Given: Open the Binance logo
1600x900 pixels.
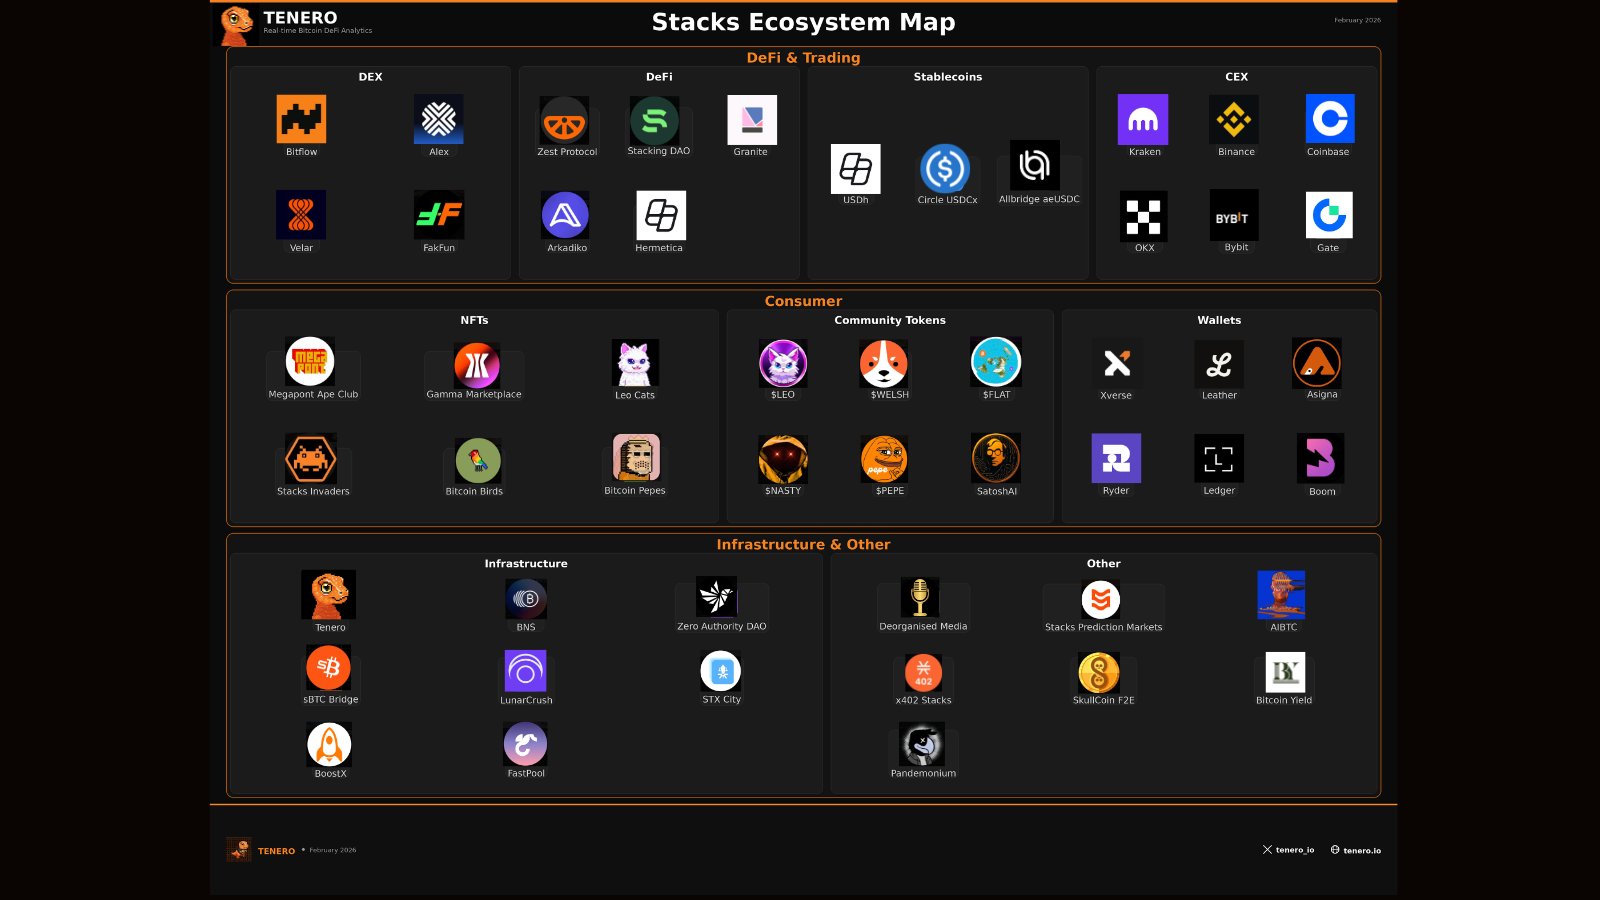Looking at the screenshot, I should (1234, 120).
